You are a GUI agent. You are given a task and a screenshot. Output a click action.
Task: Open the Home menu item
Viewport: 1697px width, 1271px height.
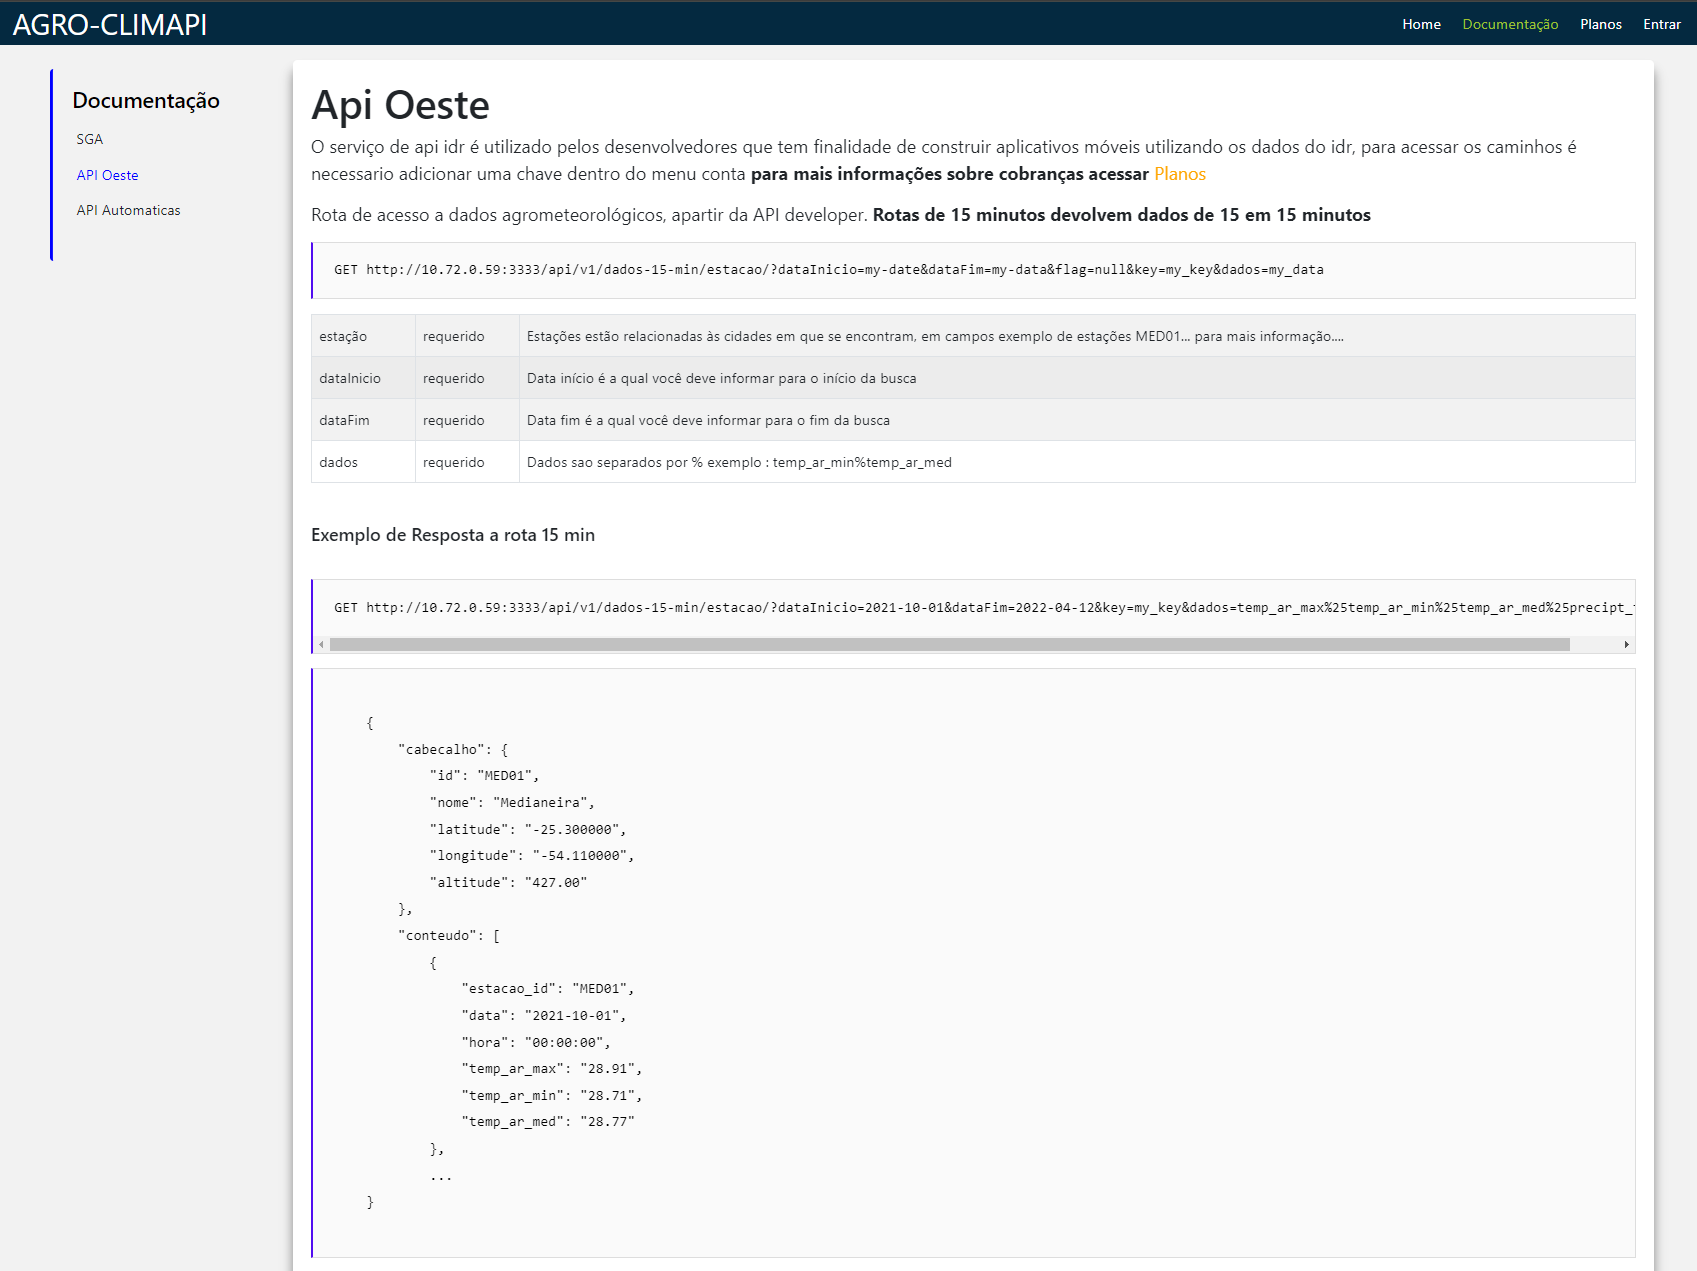pyautogui.click(x=1421, y=24)
